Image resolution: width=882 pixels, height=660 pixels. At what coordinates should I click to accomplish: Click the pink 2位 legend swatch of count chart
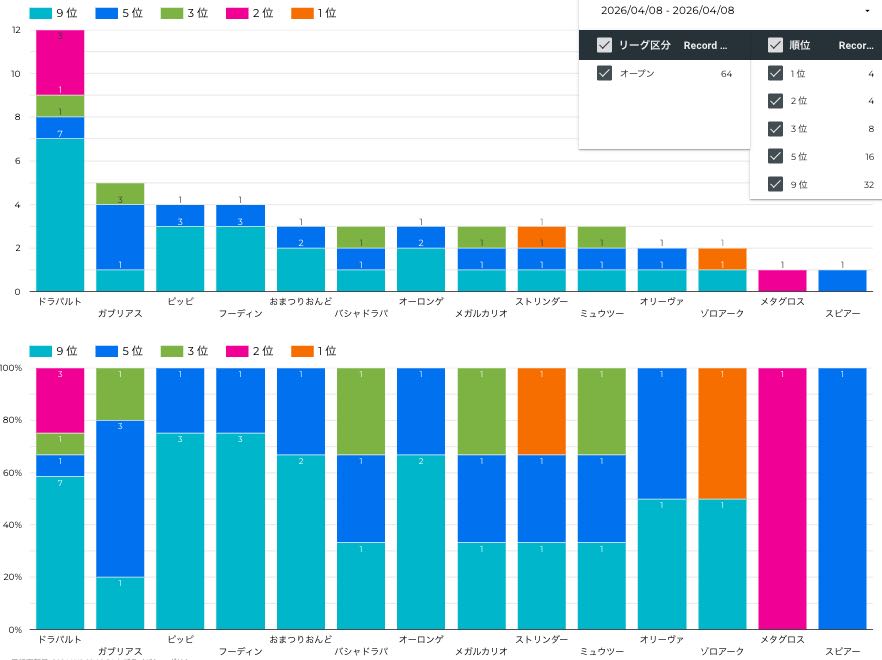(238, 15)
